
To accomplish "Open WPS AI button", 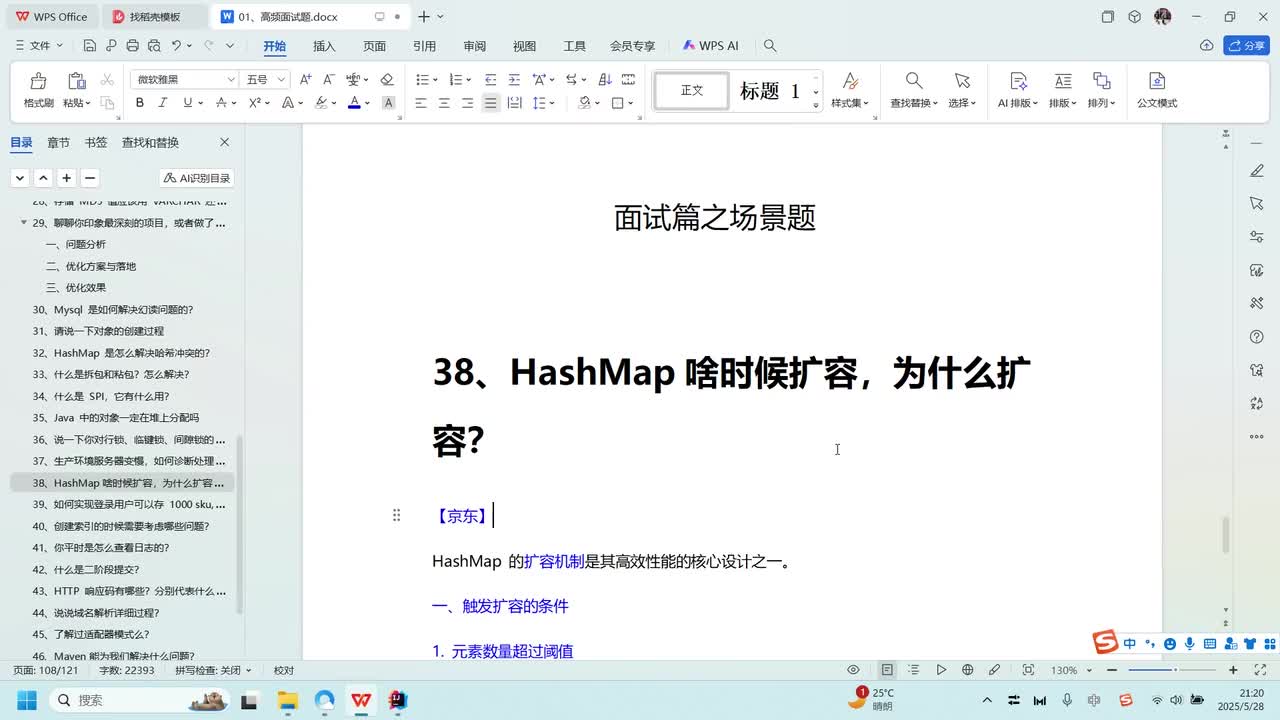I will click(710, 46).
